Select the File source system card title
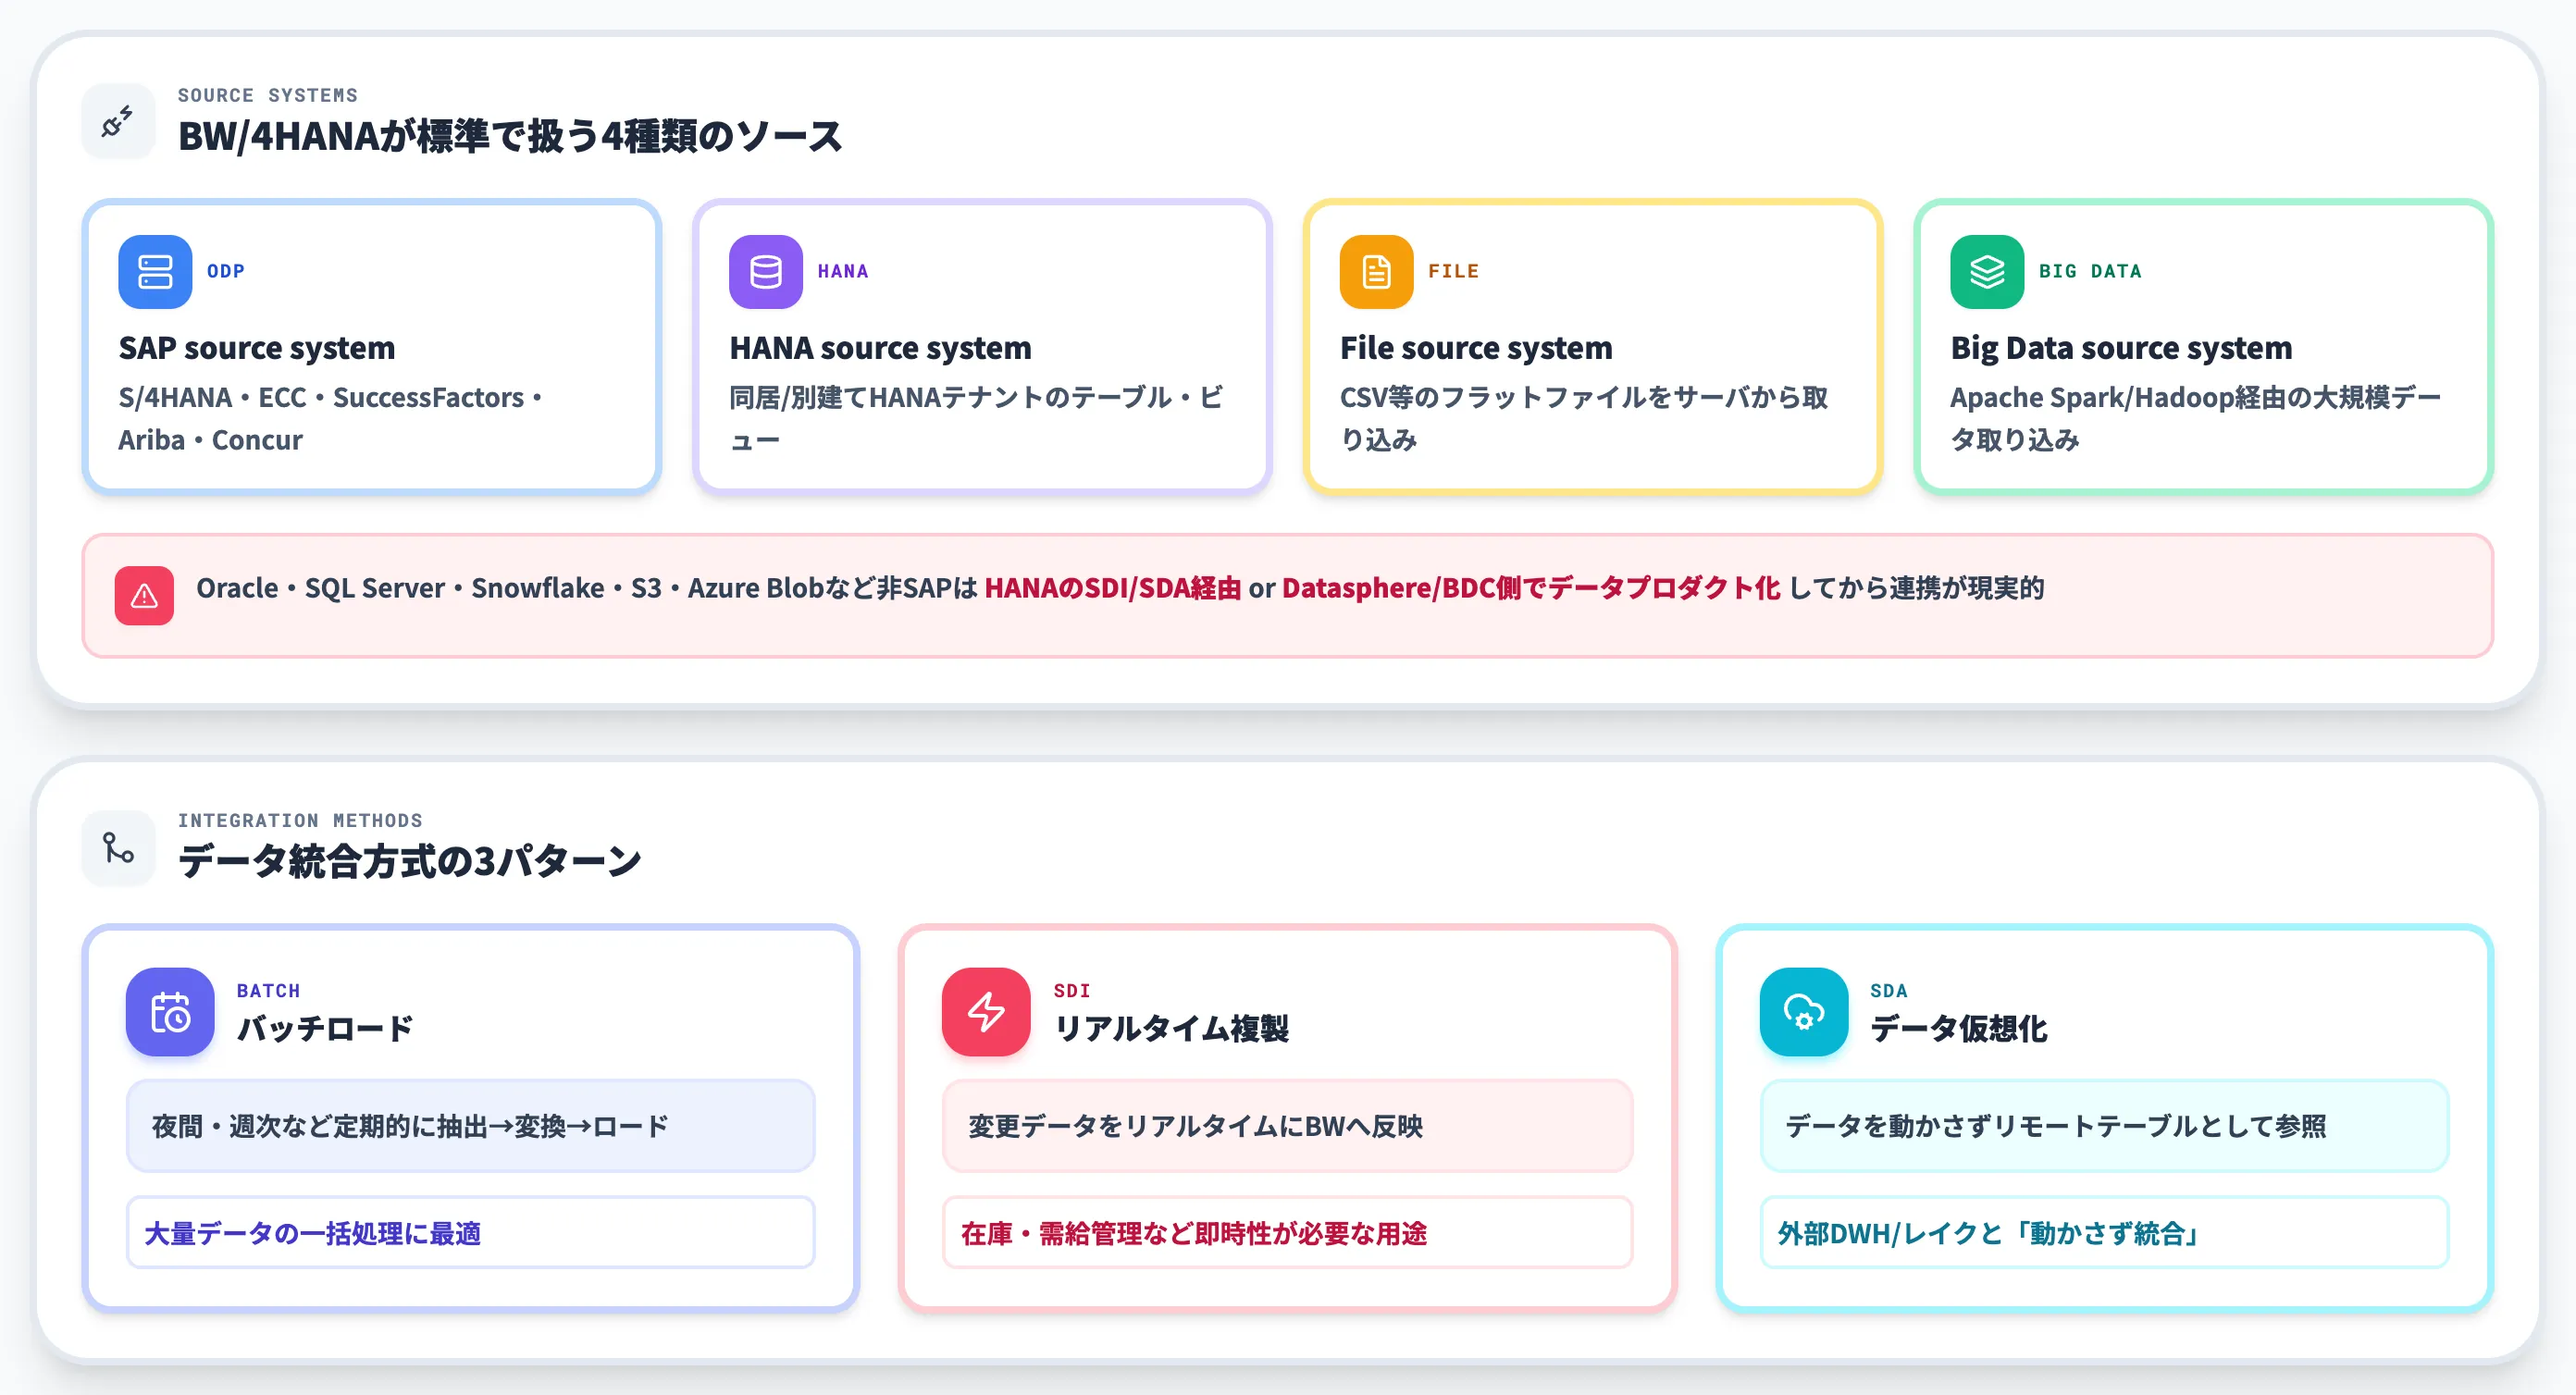Viewport: 2576px width, 1395px height. [1476, 348]
